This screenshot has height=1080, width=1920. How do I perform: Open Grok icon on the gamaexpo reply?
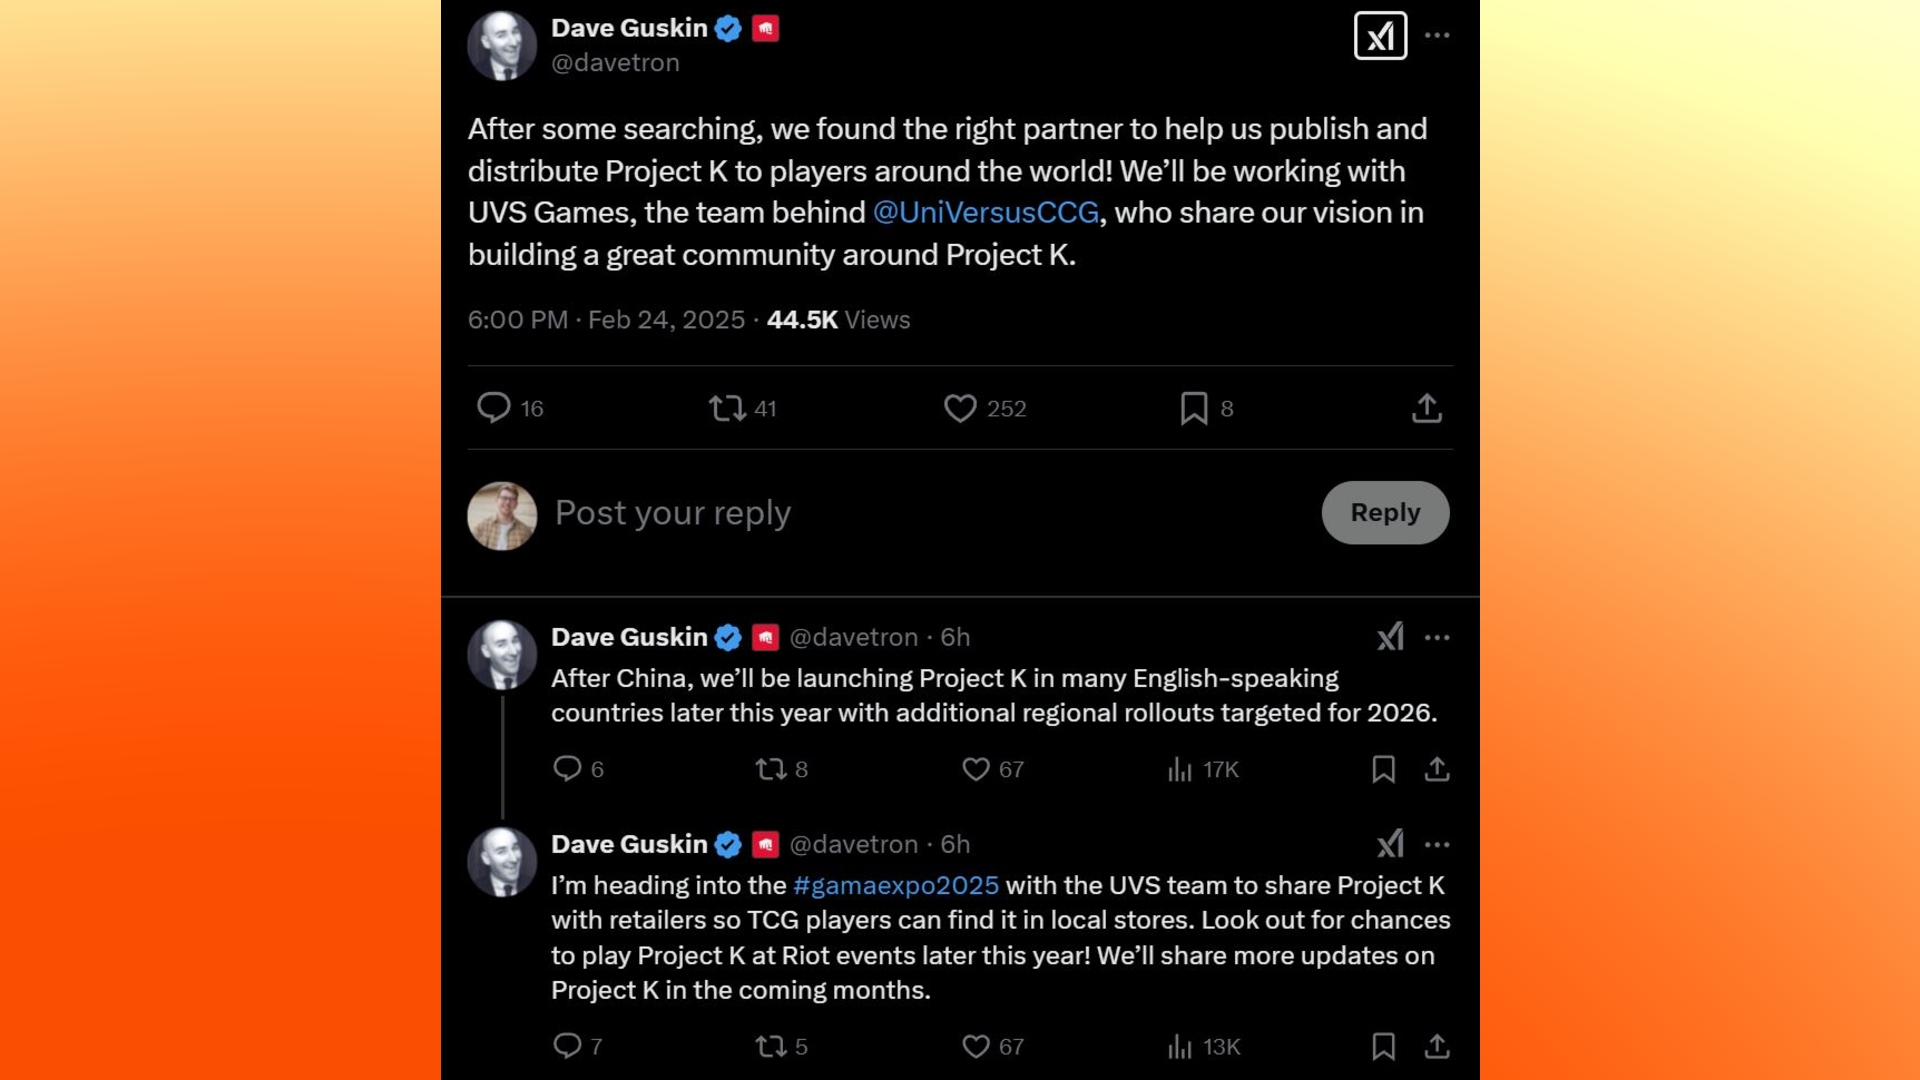[x=1390, y=844]
